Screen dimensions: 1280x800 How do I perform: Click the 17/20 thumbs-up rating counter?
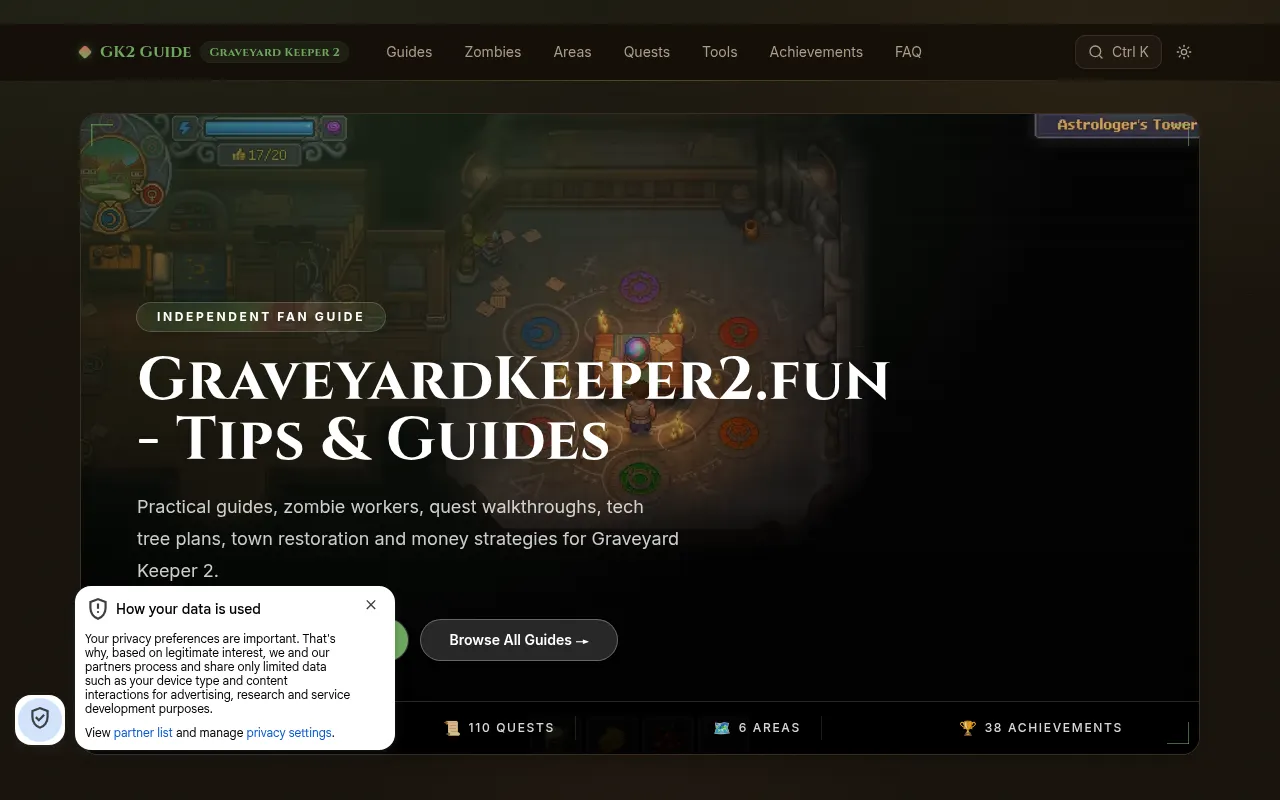(x=259, y=155)
